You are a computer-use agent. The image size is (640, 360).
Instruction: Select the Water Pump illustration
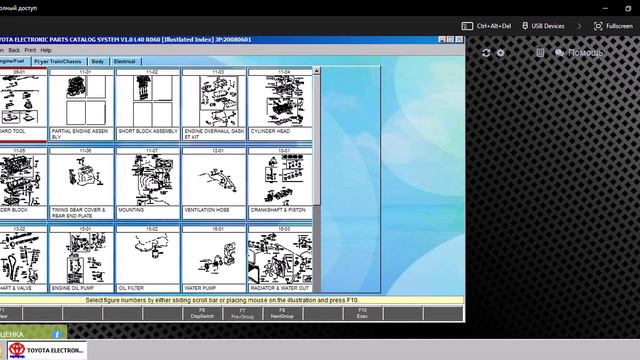(213, 259)
